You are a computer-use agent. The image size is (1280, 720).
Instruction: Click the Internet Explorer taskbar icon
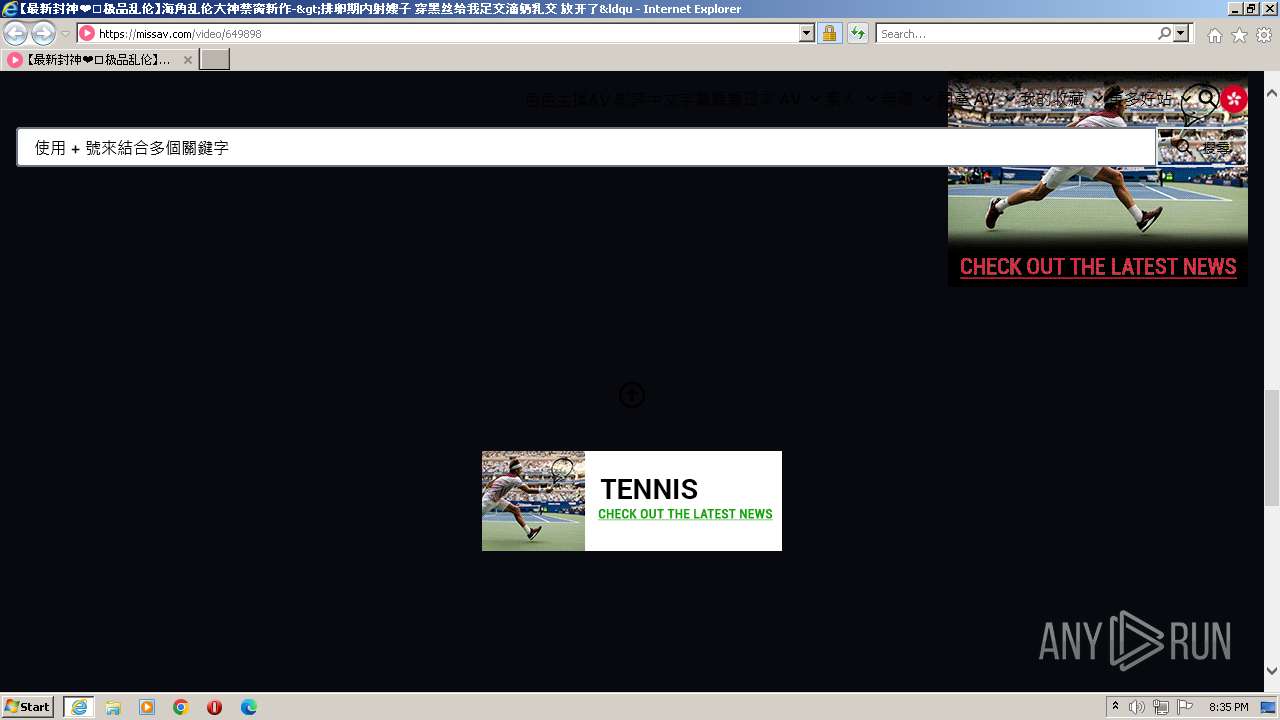click(79, 707)
